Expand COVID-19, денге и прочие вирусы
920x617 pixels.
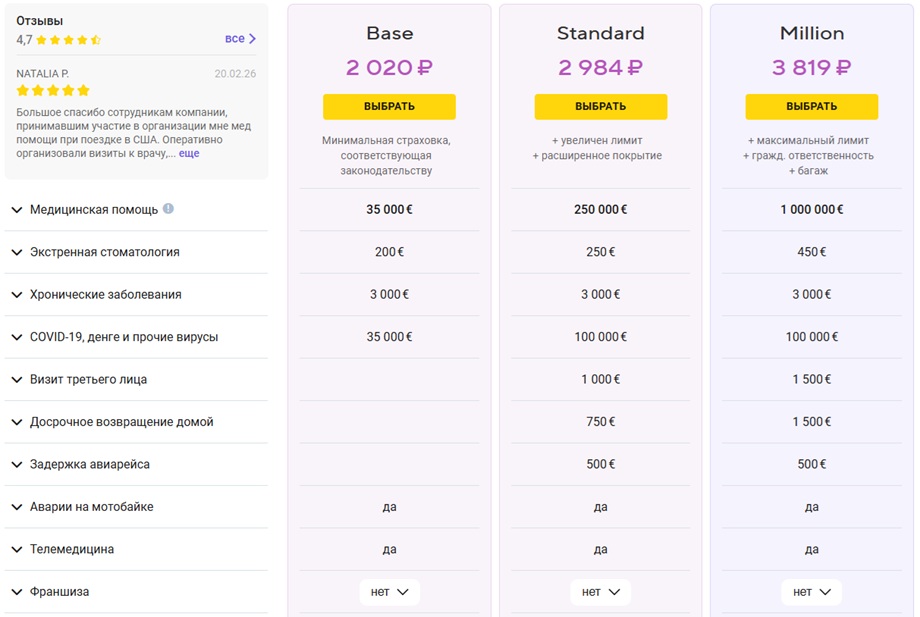coord(136,337)
